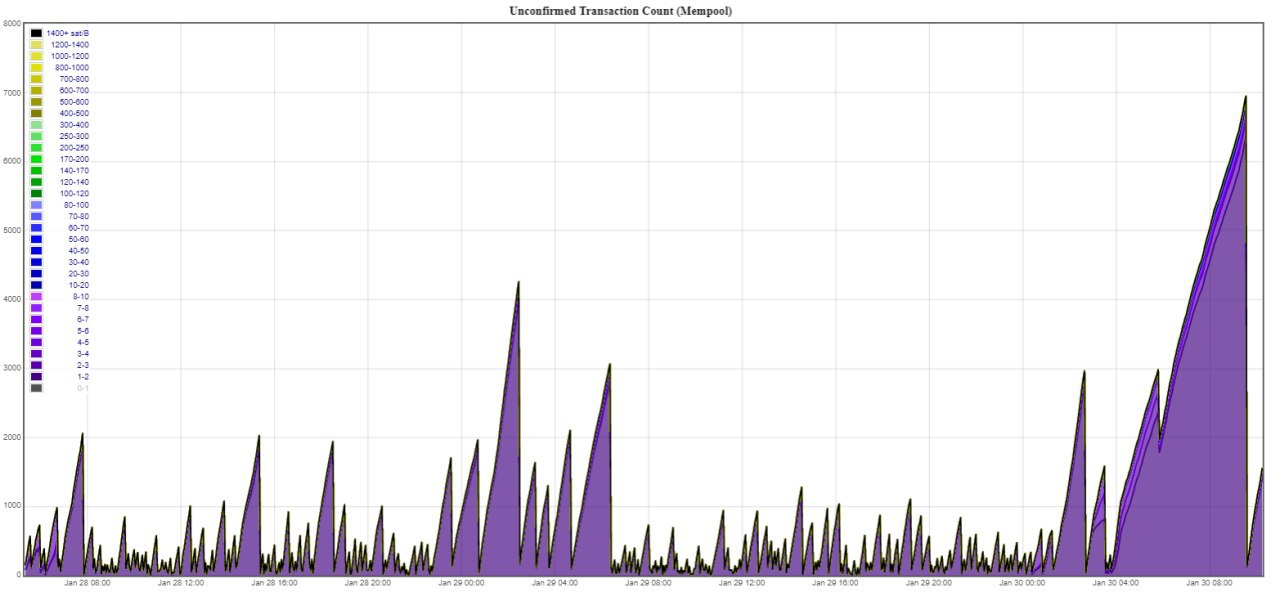Click the 500-600 legend color swatch

(x=36, y=102)
